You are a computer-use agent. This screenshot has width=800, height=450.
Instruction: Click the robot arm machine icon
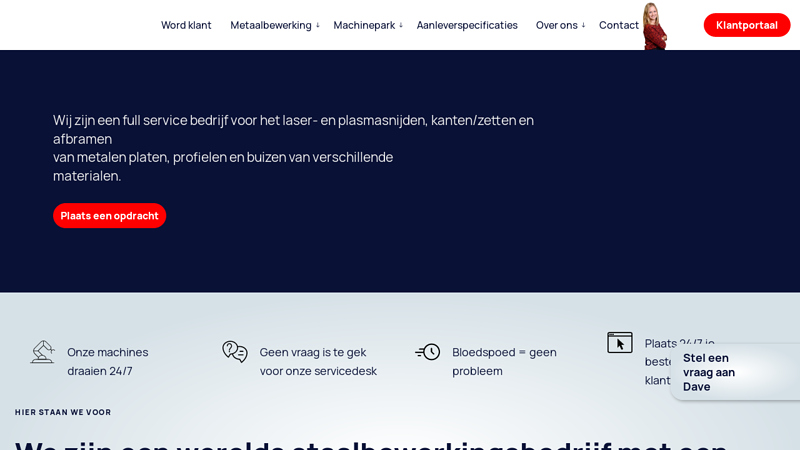pos(42,352)
